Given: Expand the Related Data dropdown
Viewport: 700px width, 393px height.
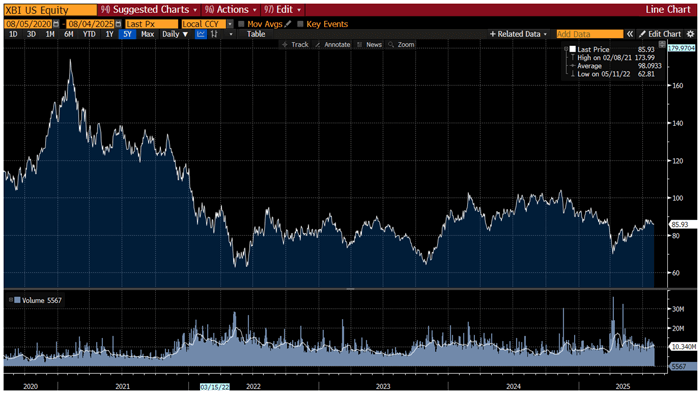Looking at the screenshot, I should pos(518,34).
